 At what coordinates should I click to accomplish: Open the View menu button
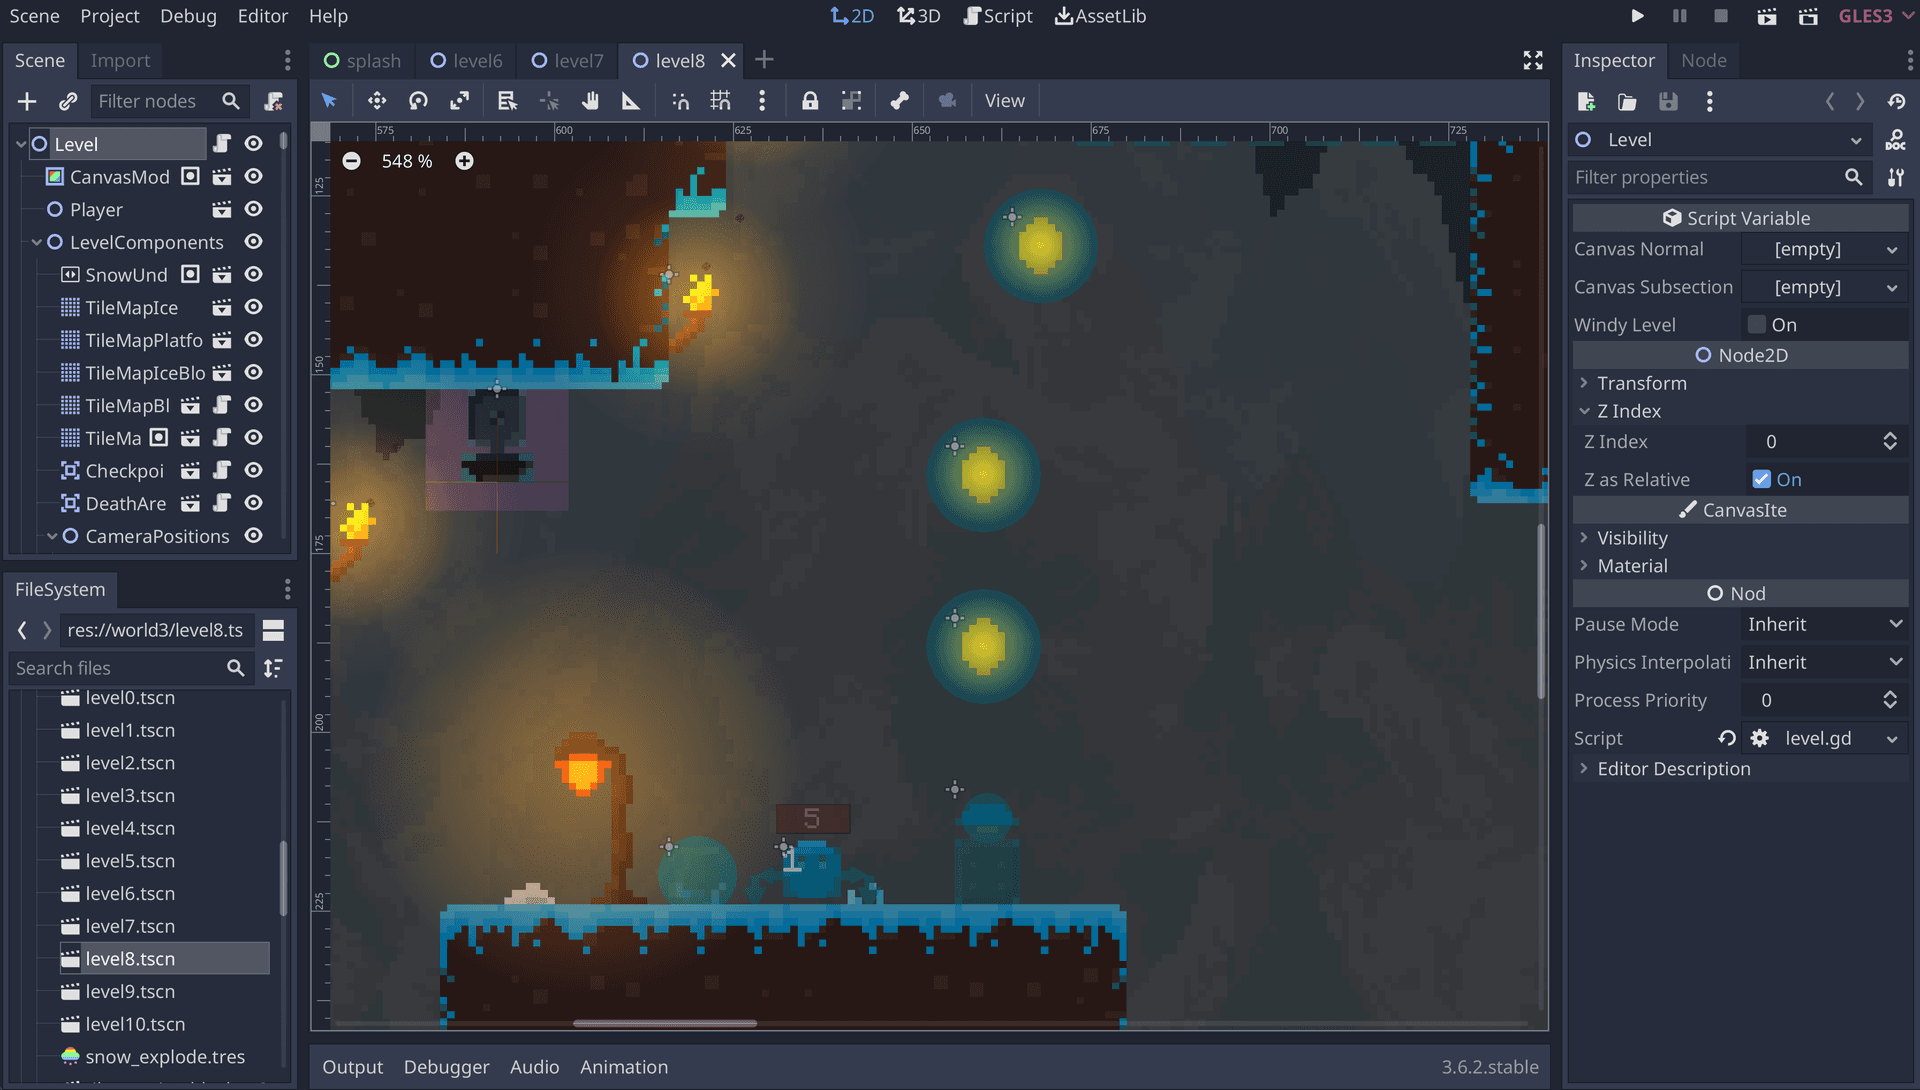click(1004, 101)
